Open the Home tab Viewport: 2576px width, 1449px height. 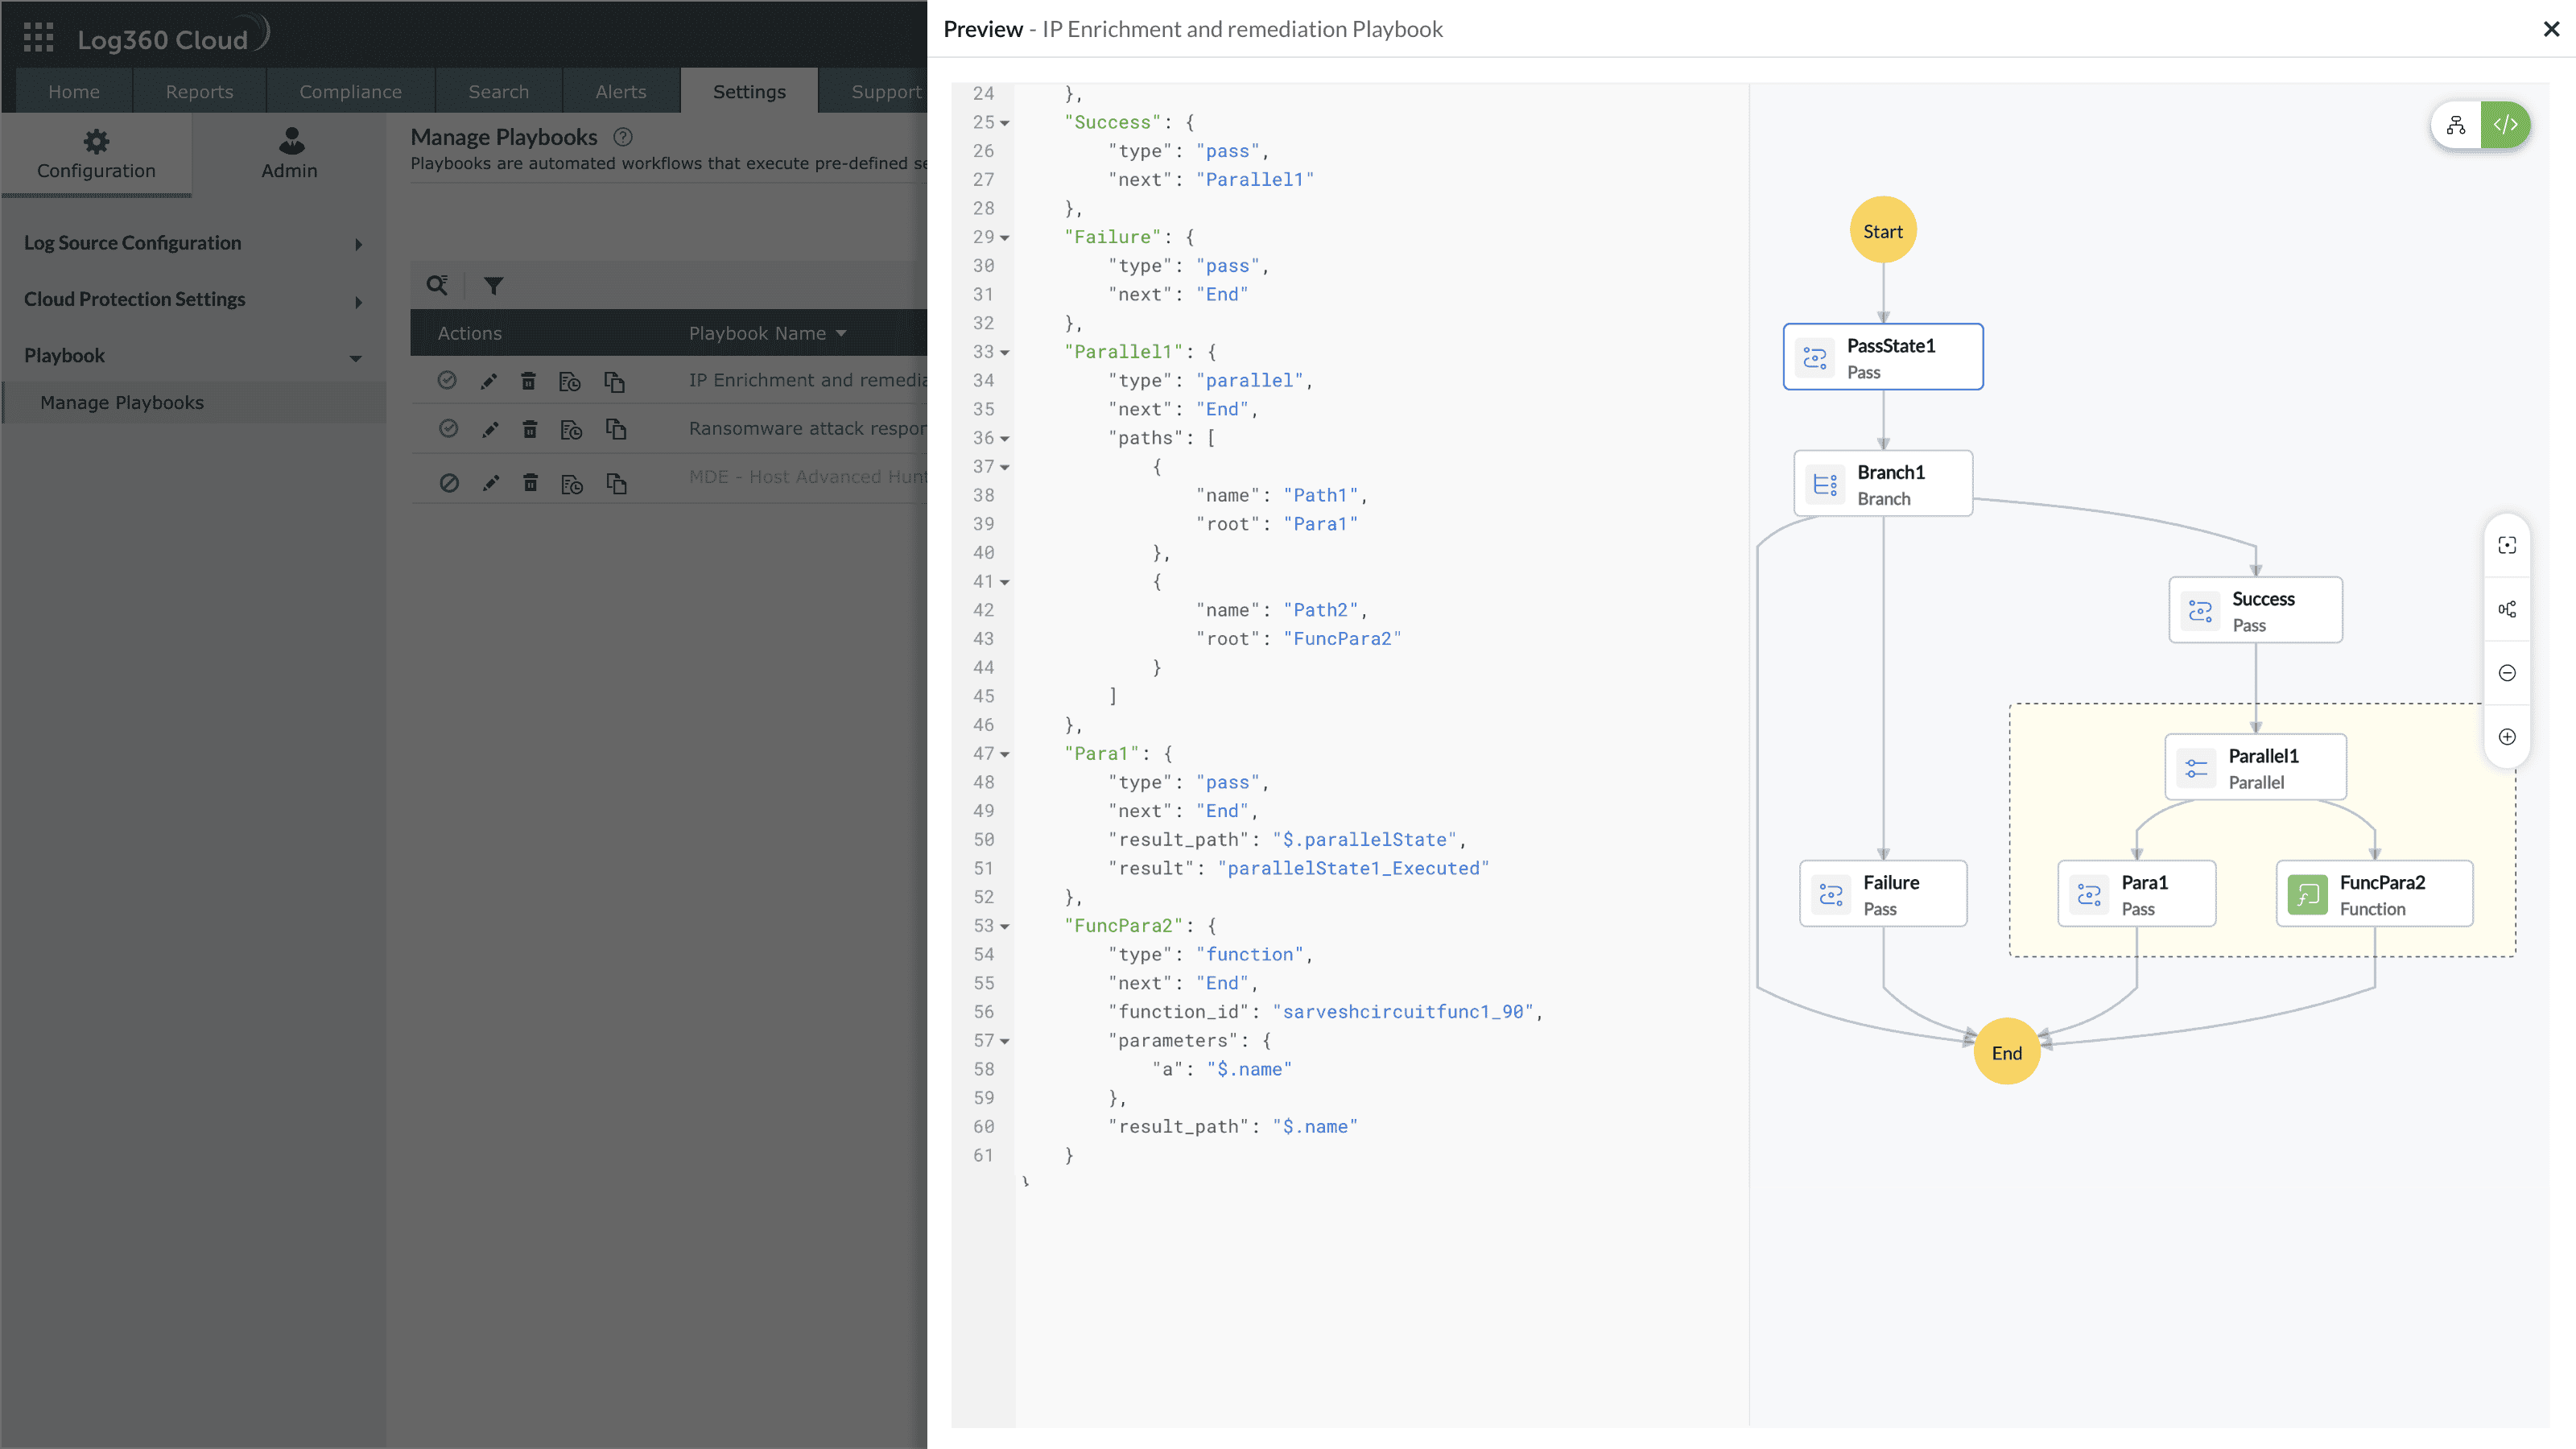[x=74, y=91]
